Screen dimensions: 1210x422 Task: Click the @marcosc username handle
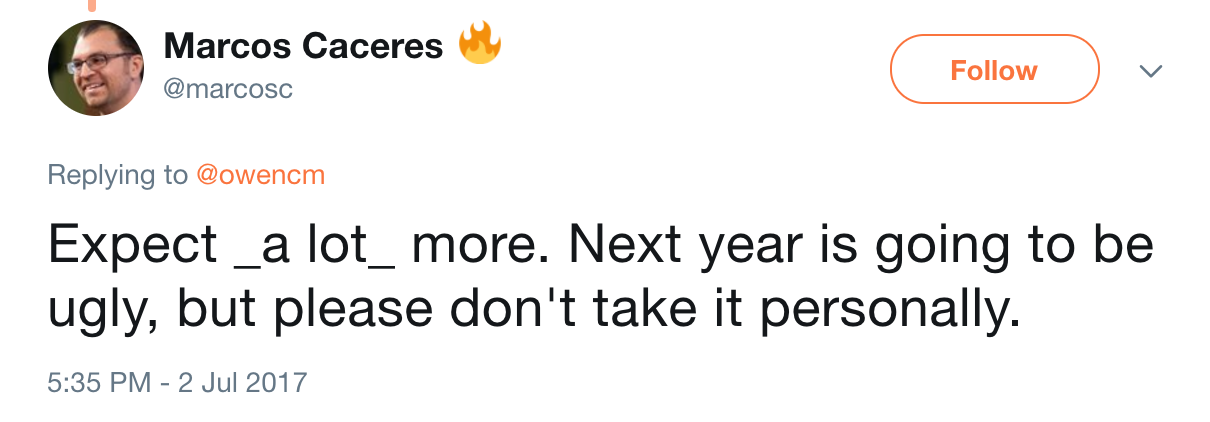pos(228,89)
